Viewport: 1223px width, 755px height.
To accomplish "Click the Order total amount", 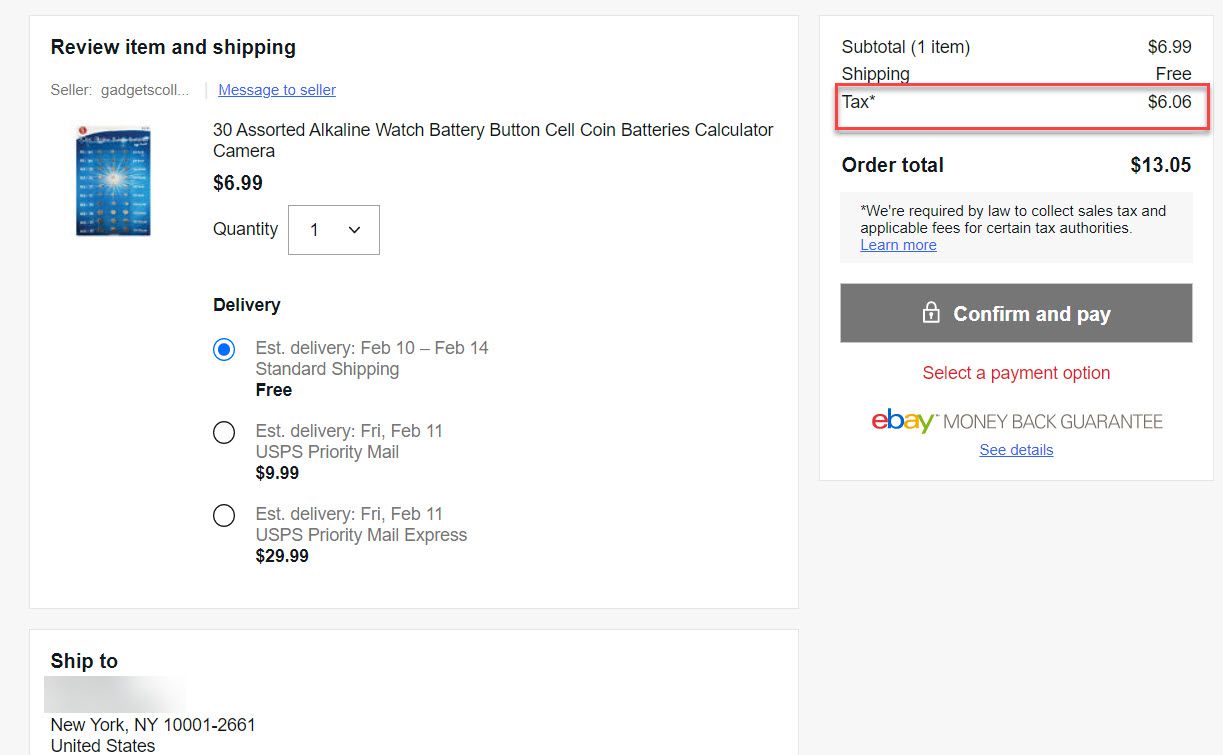I will [x=1160, y=165].
